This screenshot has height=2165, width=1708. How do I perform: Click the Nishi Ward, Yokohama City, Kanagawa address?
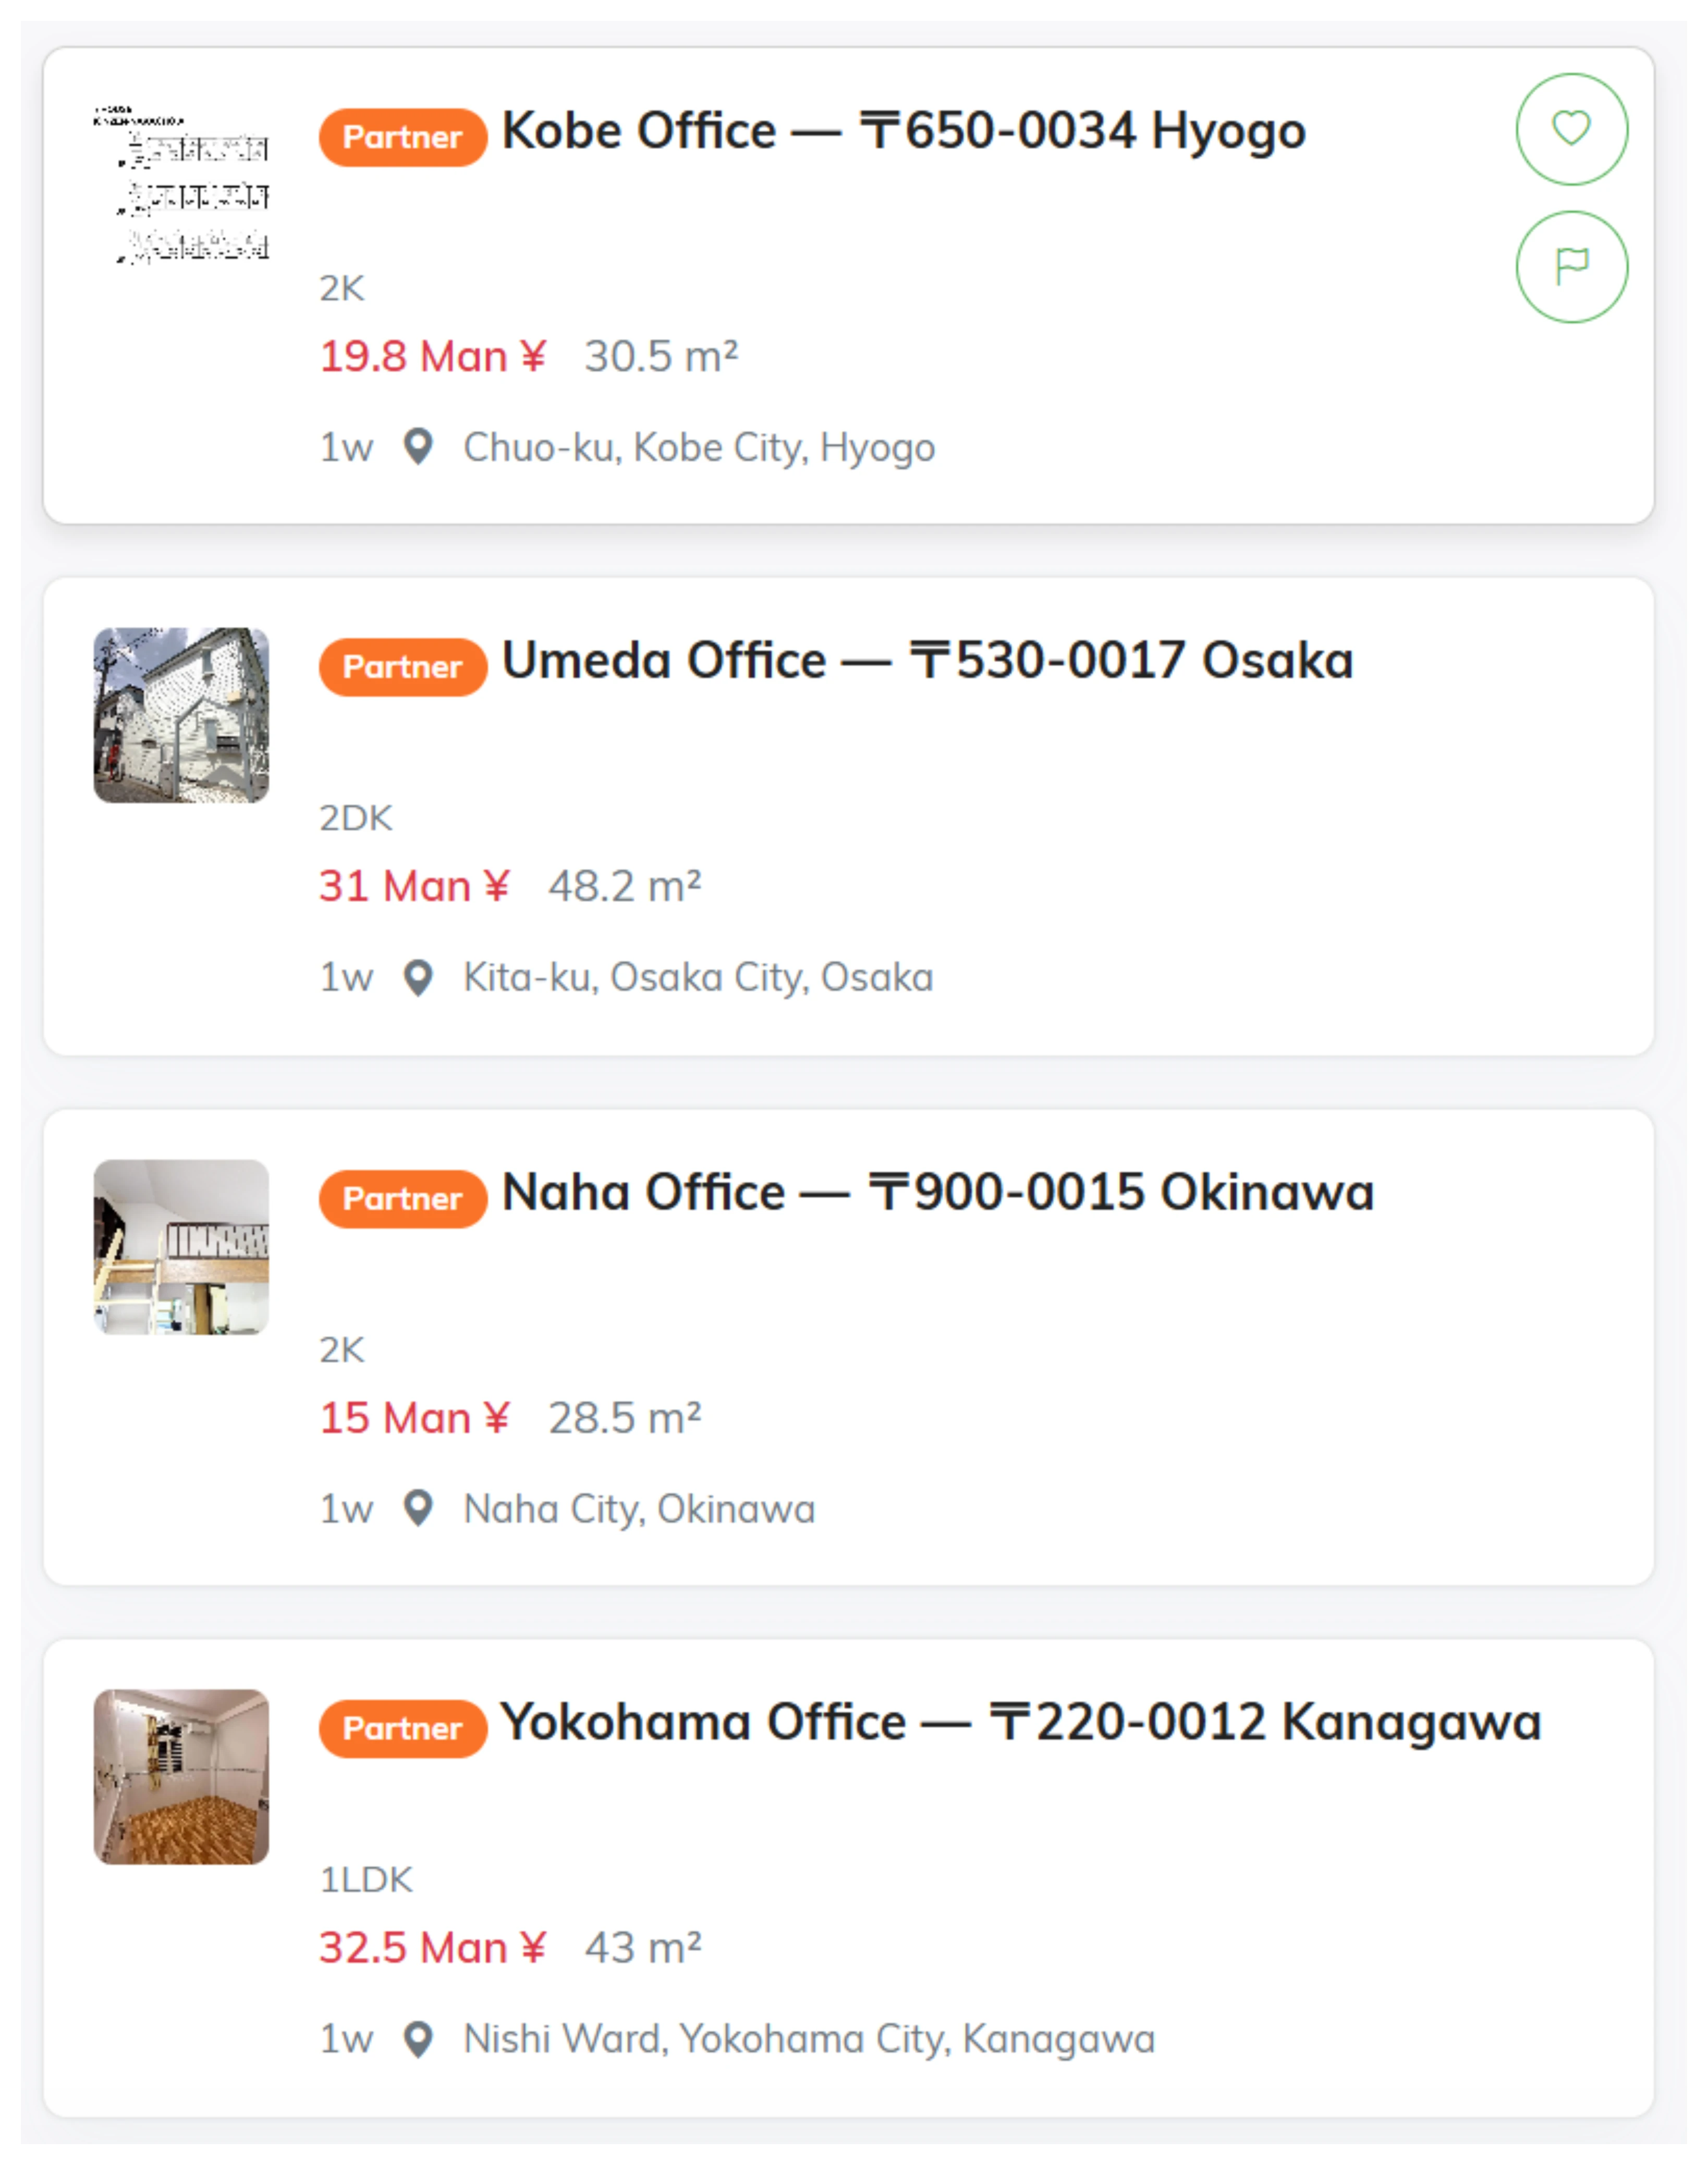pyautogui.click(x=808, y=2038)
